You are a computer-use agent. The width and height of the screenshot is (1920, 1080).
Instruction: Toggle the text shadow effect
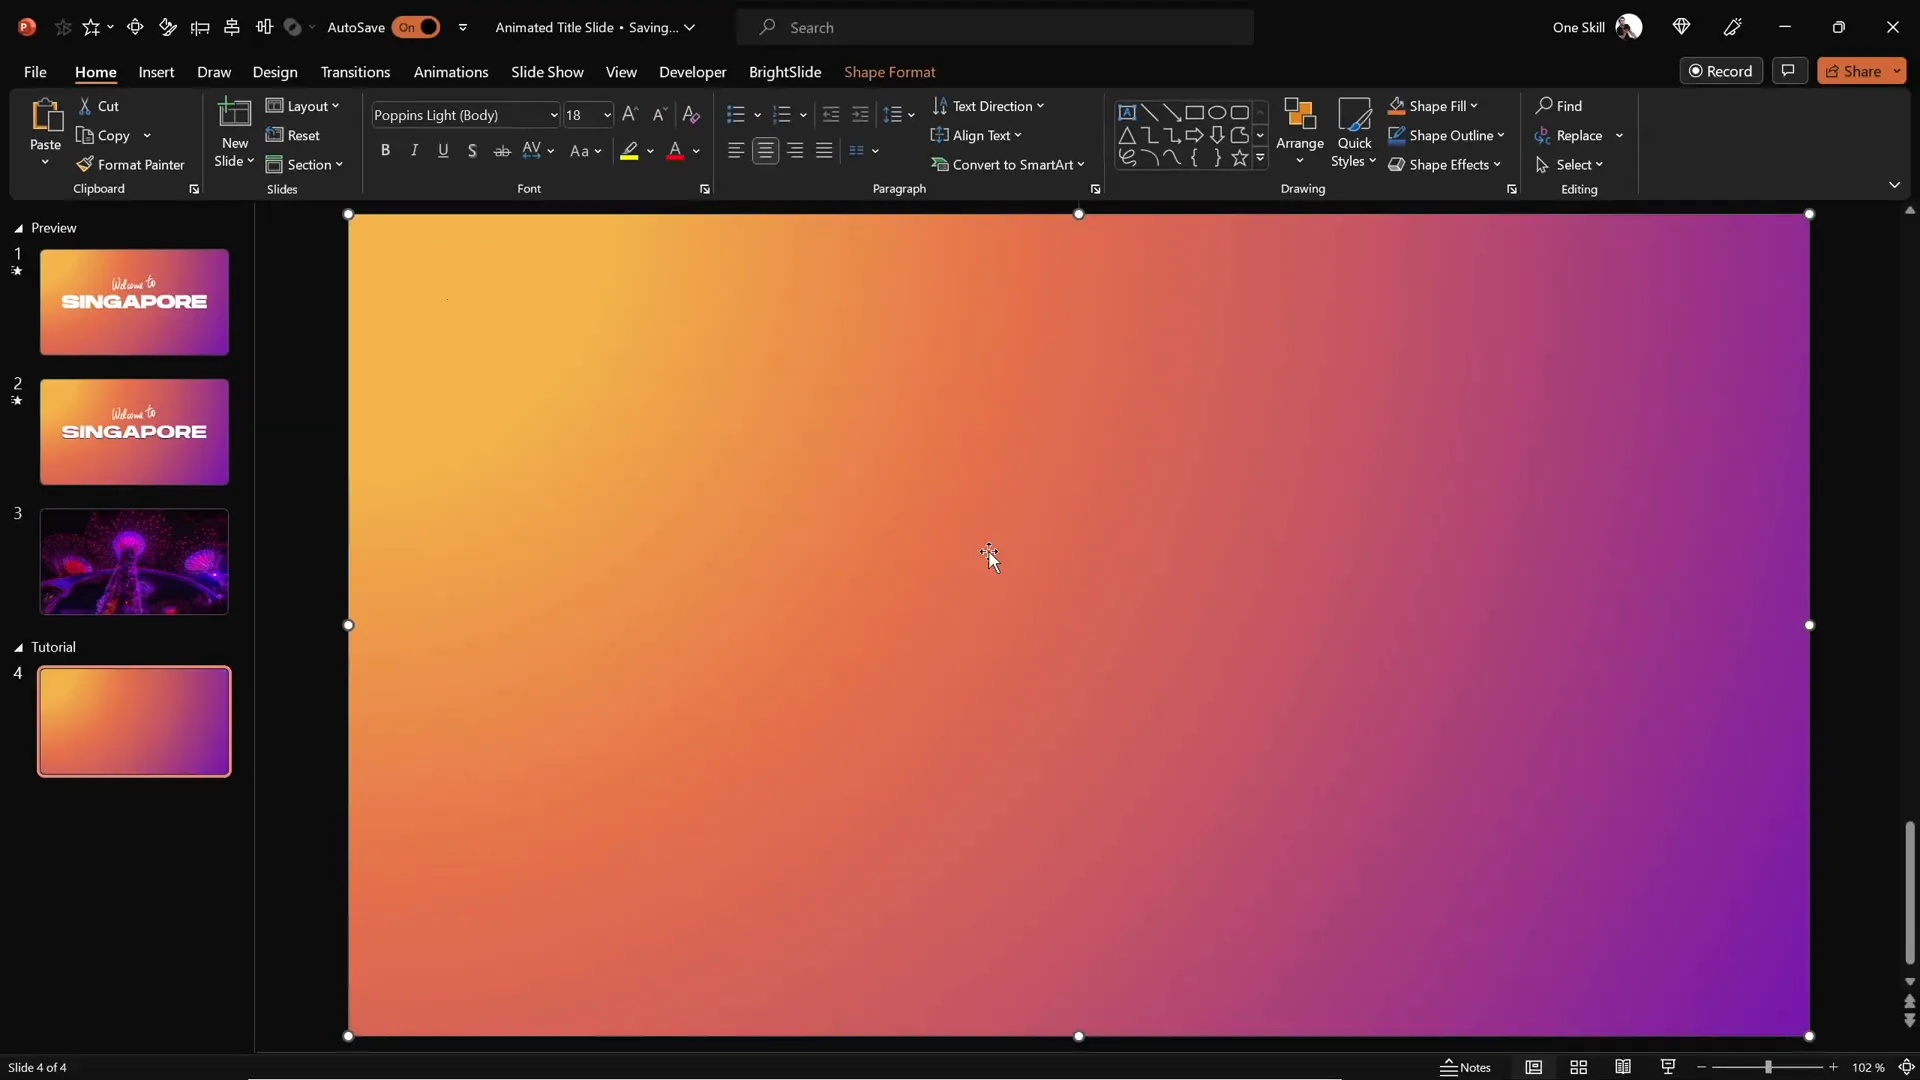pos(473,150)
